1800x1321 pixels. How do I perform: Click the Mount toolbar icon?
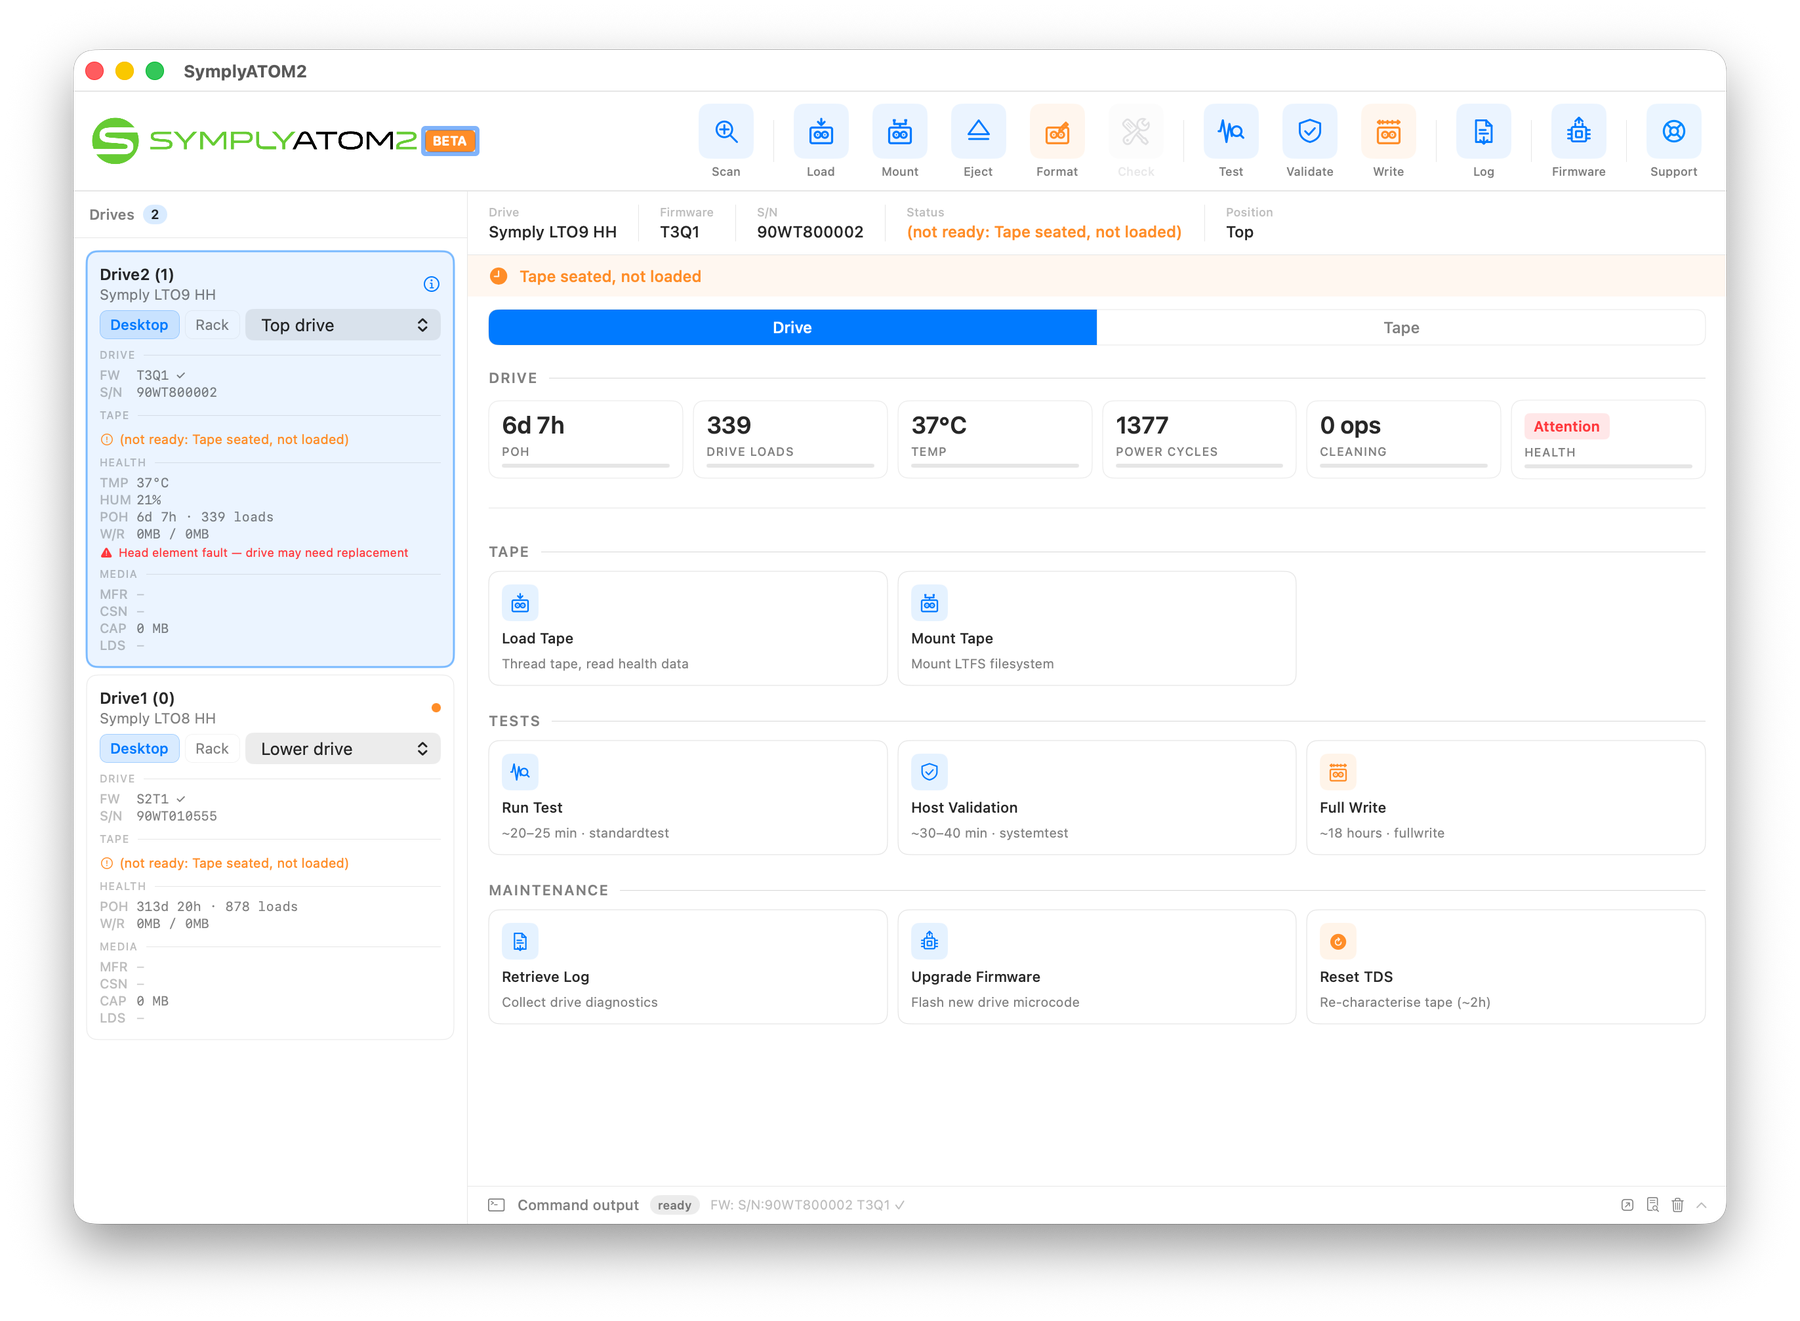900,132
